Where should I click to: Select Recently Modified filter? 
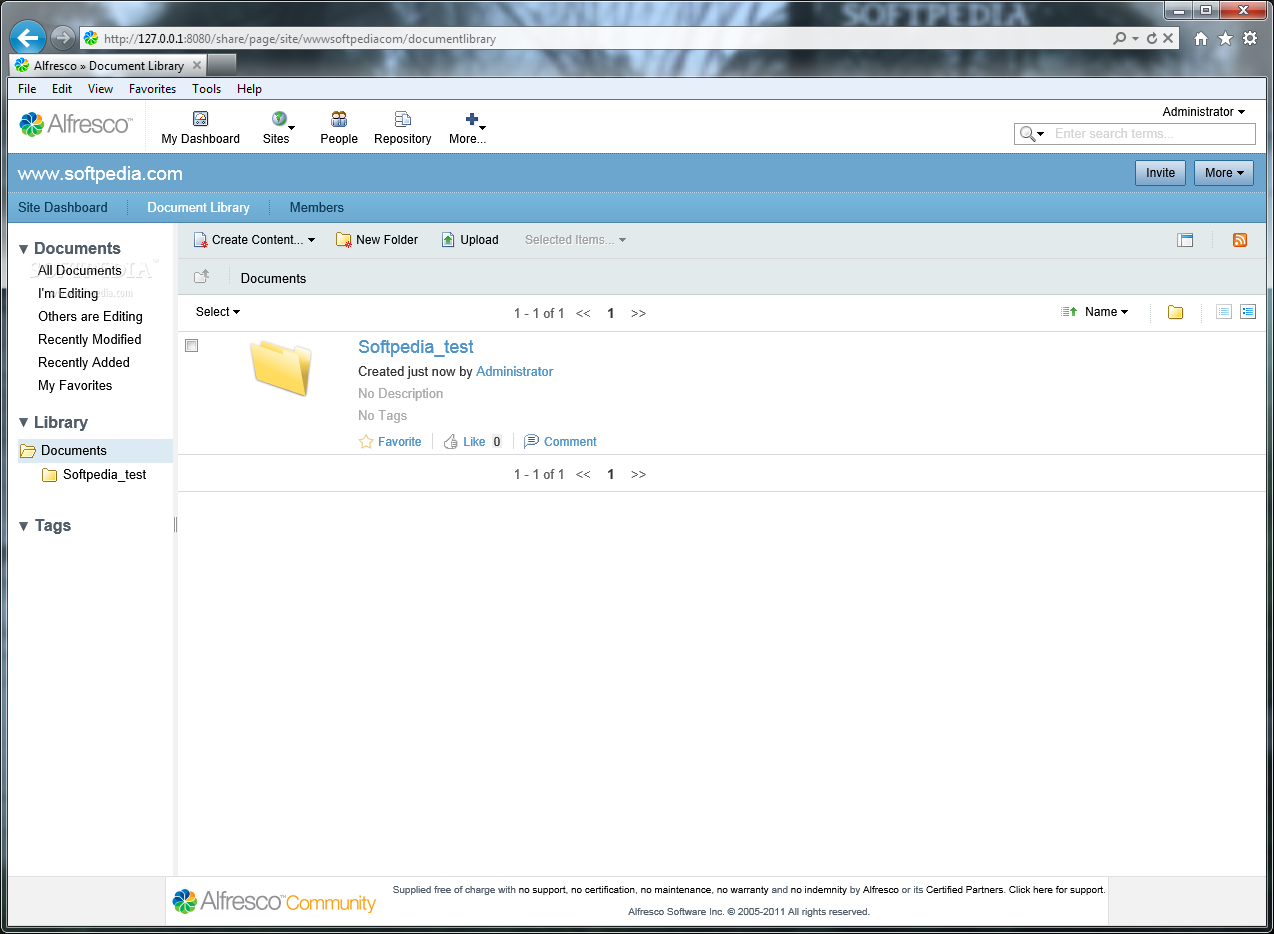coord(90,339)
